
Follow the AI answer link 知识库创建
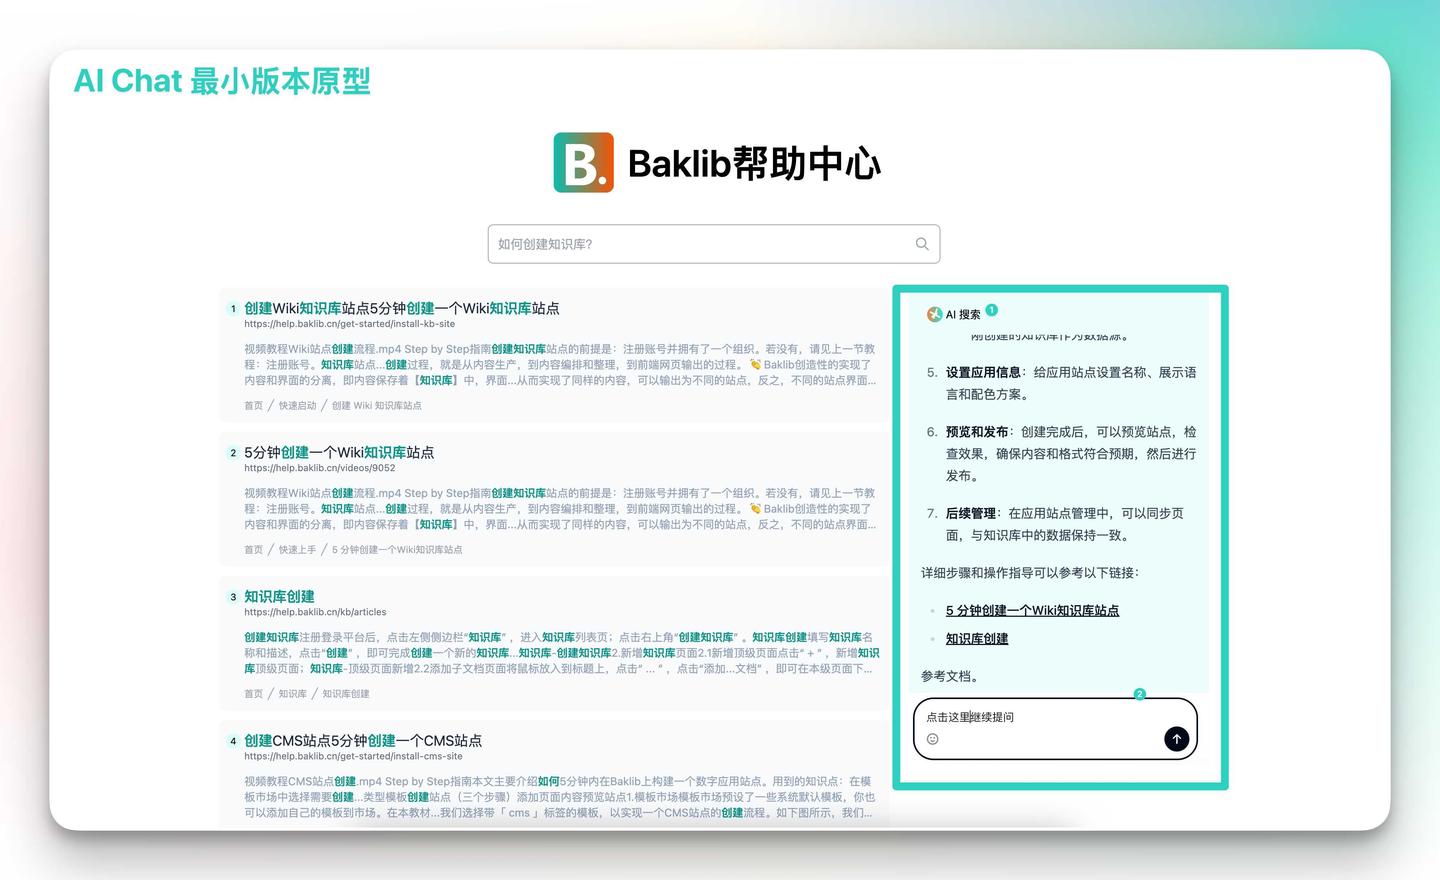(x=977, y=638)
